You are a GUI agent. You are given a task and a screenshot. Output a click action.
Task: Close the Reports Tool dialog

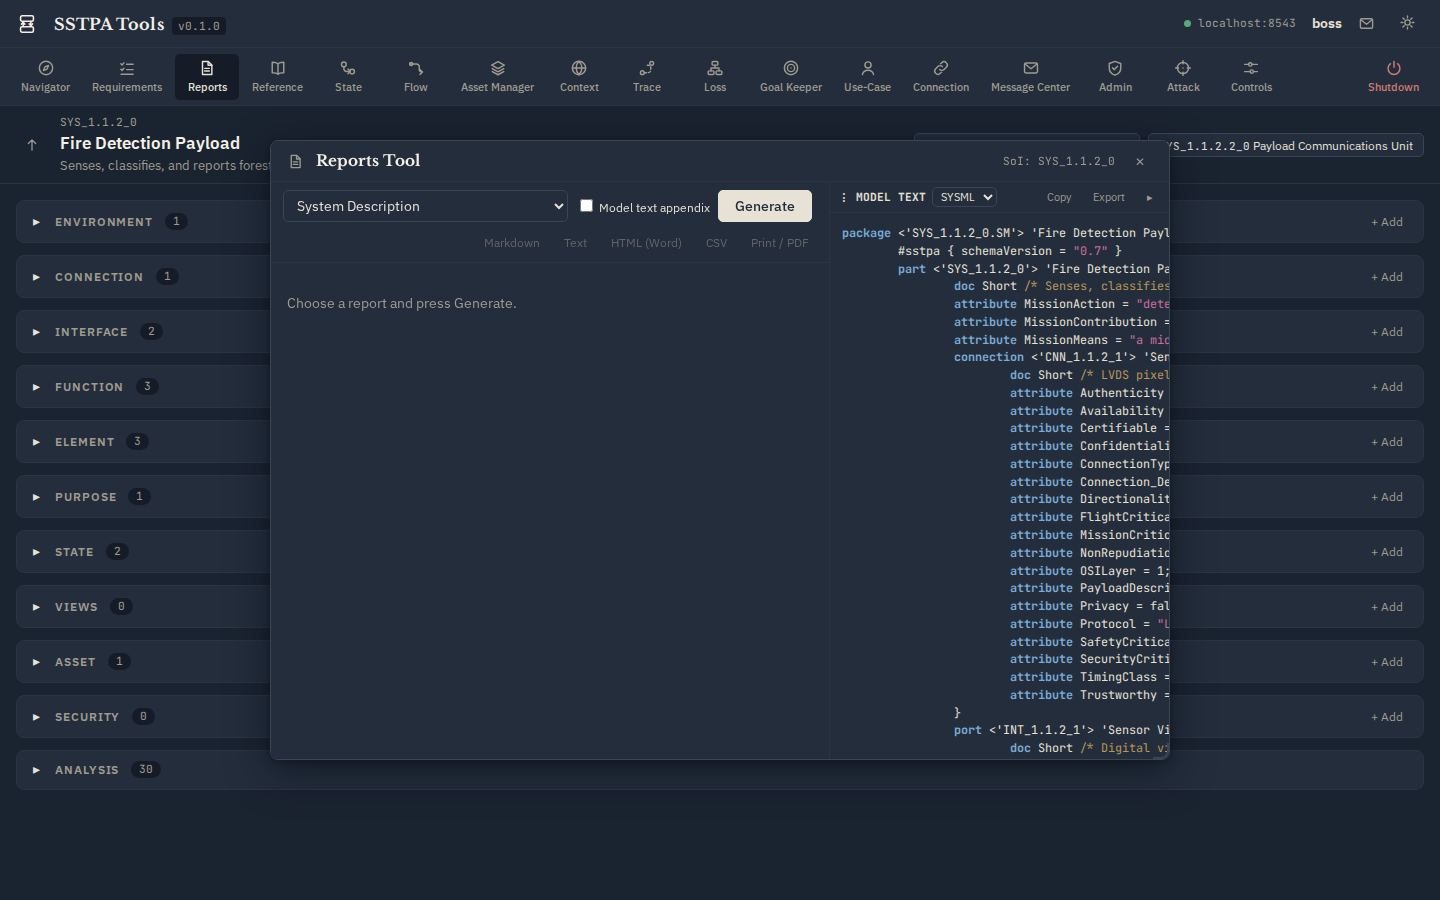click(1139, 161)
